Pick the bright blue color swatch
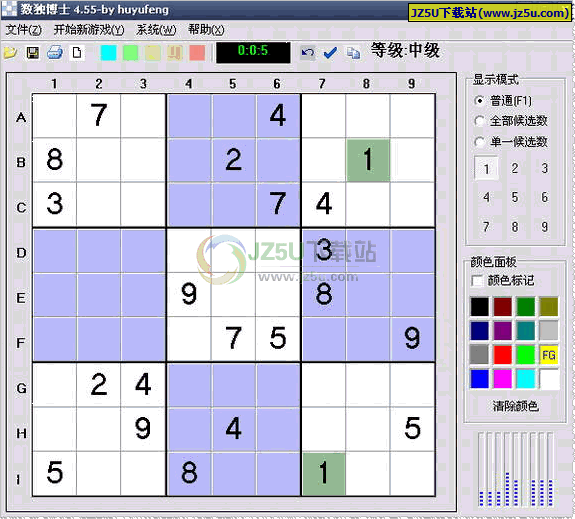Image resolution: width=575 pixels, height=519 pixels. (x=480, y=379)
